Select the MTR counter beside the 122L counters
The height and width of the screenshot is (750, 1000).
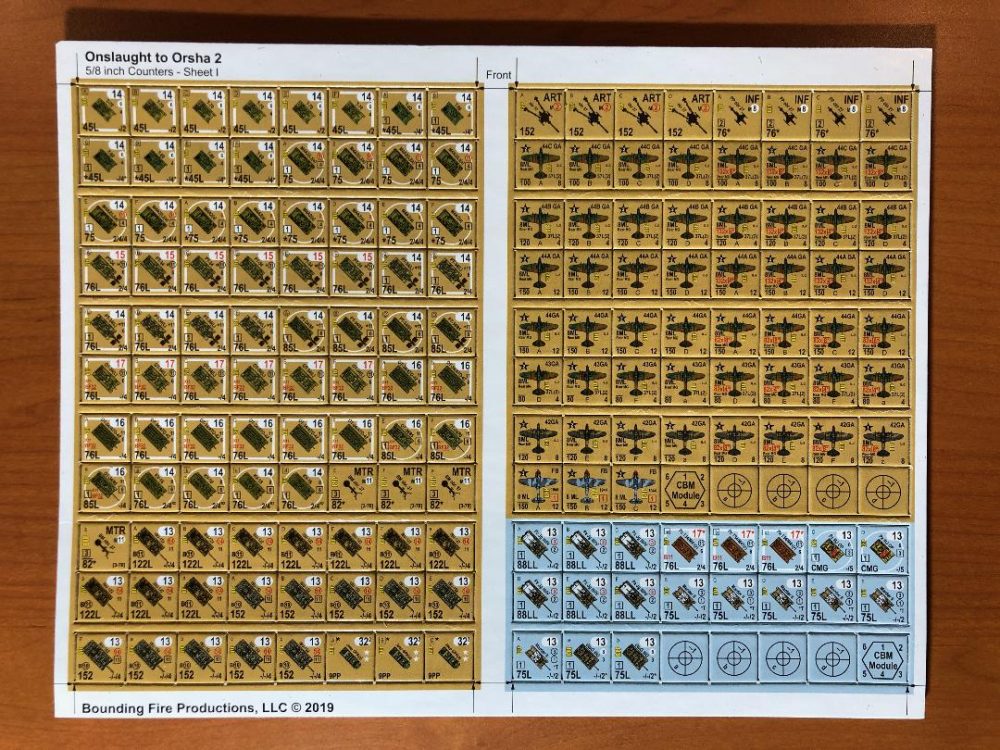click(x=103, y=548)
